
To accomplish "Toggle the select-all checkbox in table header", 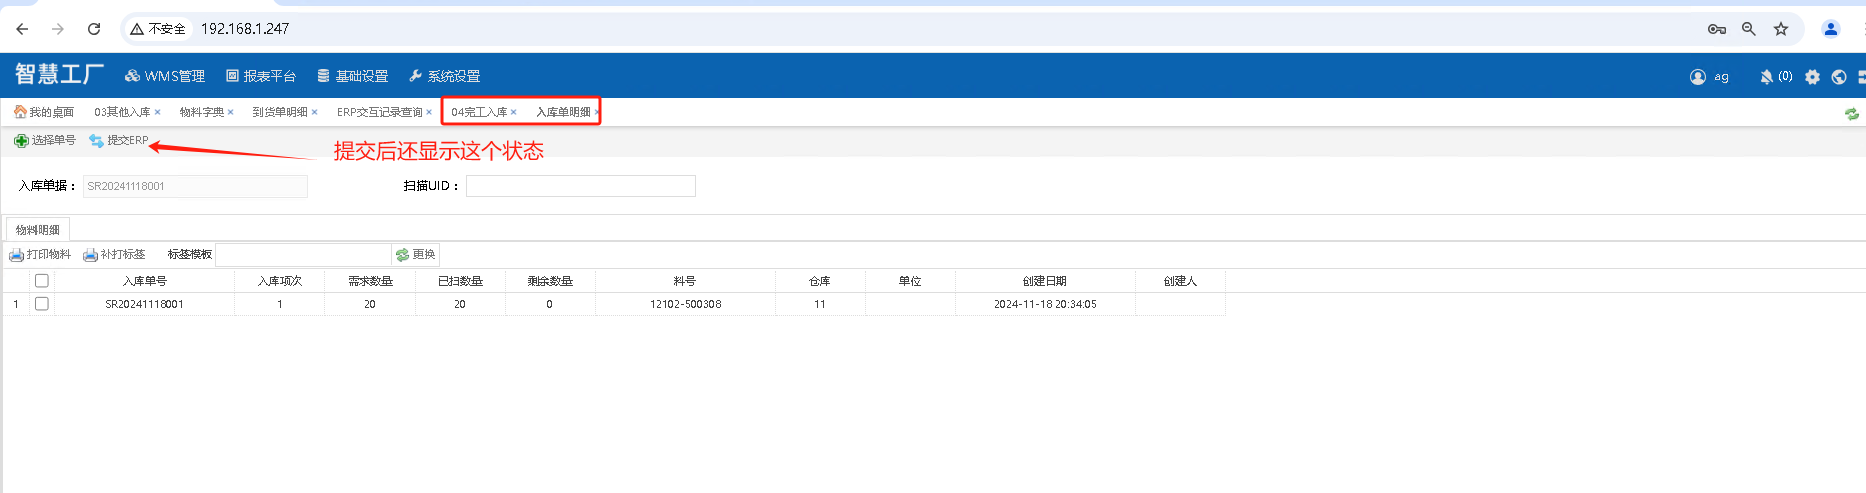I will pyautogui.click(x=42, y=281).
